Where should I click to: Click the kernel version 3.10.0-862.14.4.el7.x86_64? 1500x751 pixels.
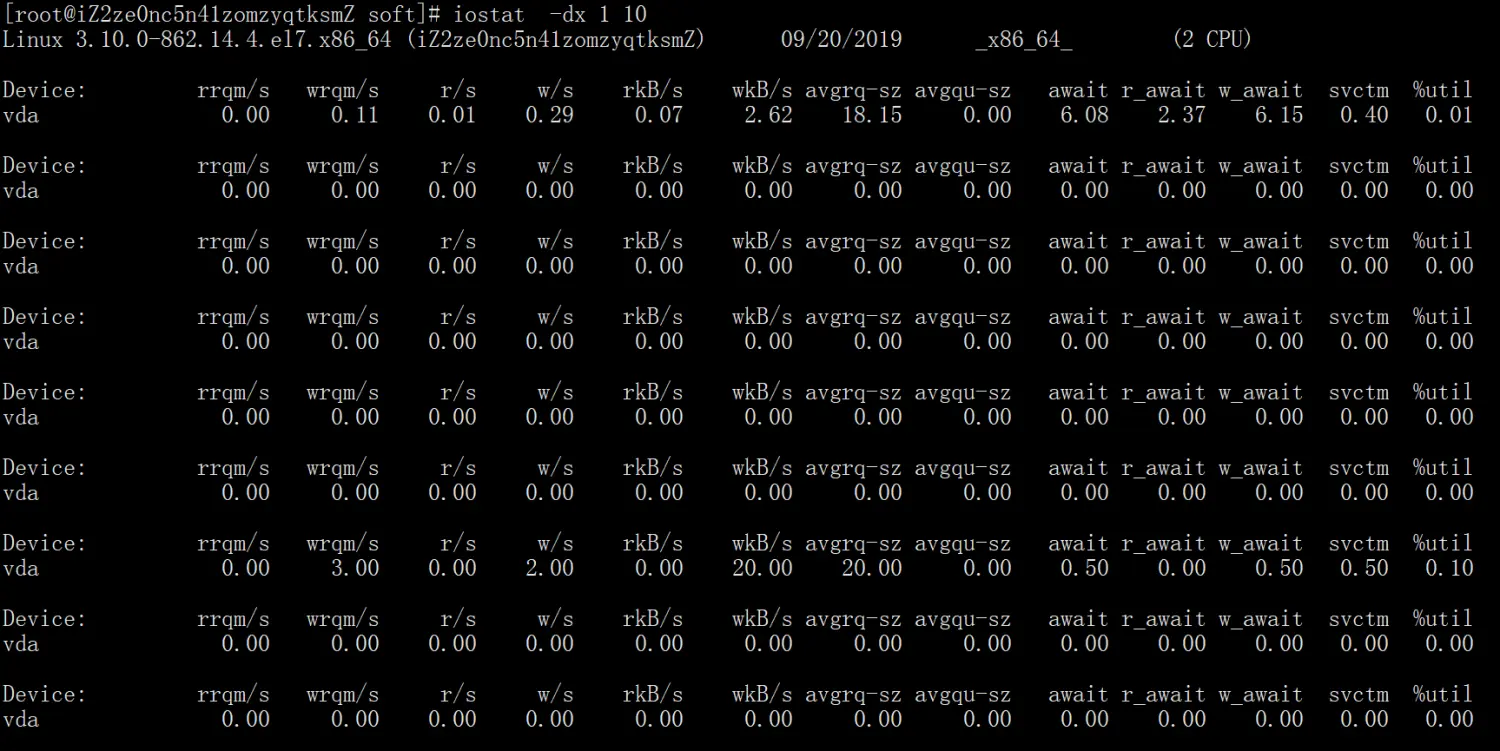coord(226,39)
